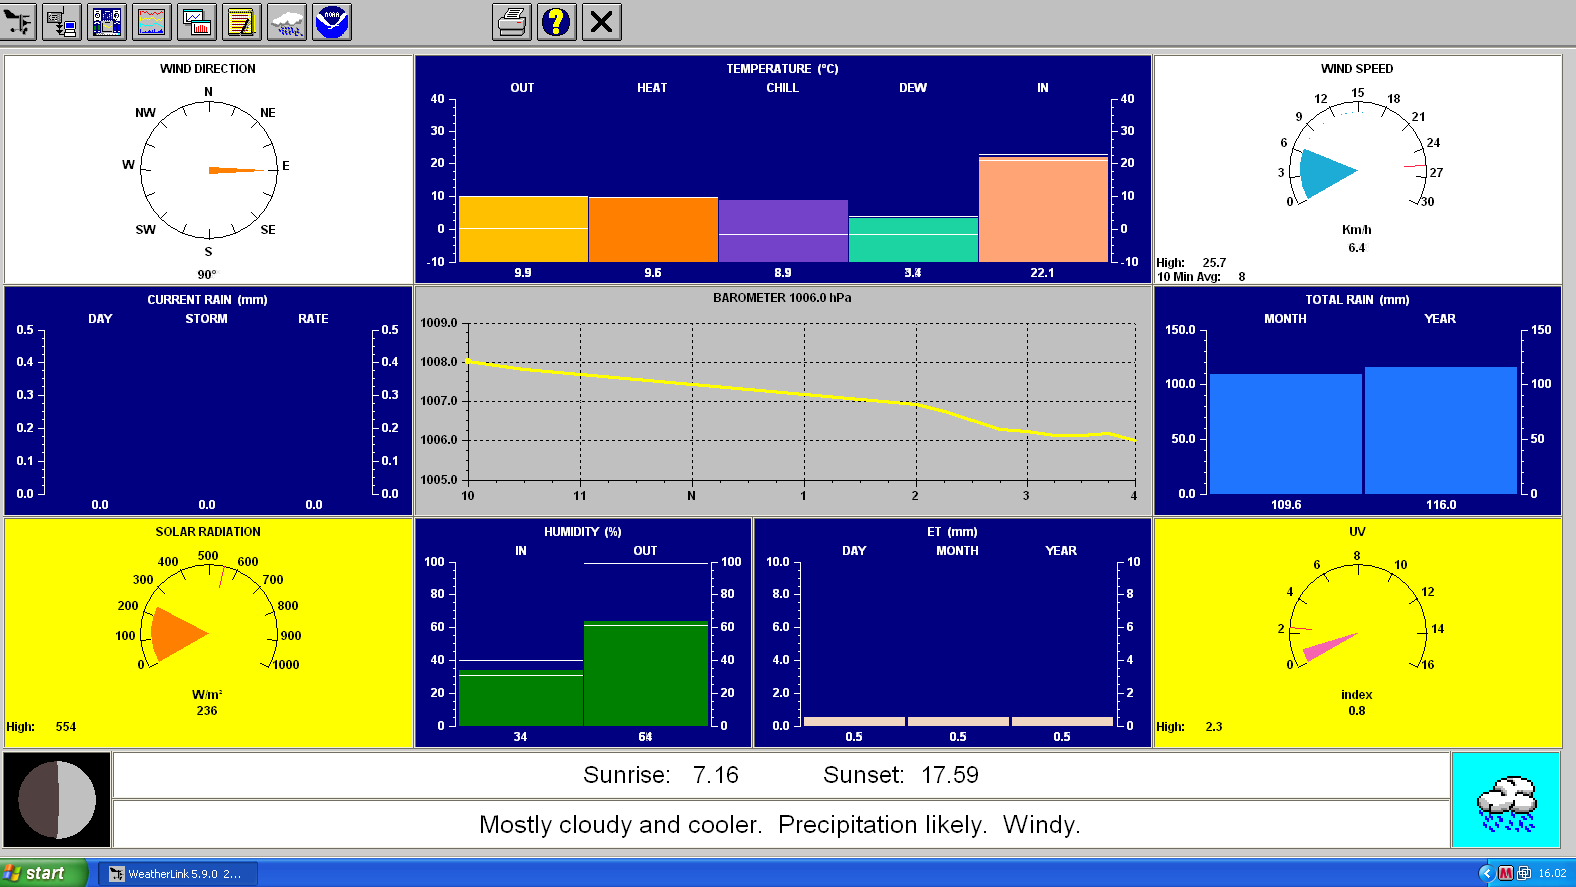Select WeatherLink 5.9.0 taskbar button
Viewport: 1576px width, 887px height.
click(x=178, y=873)
